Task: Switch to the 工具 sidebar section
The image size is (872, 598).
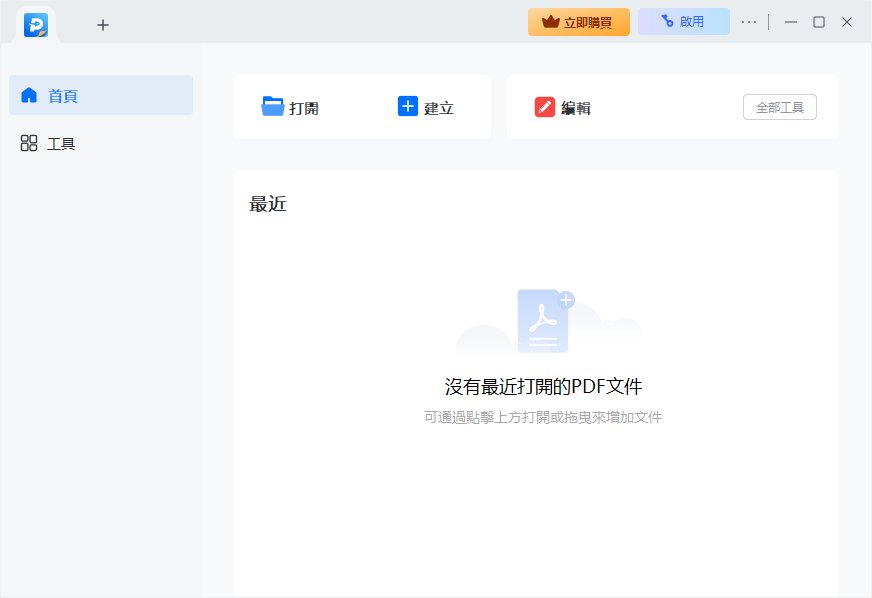Action: point(62,143)
